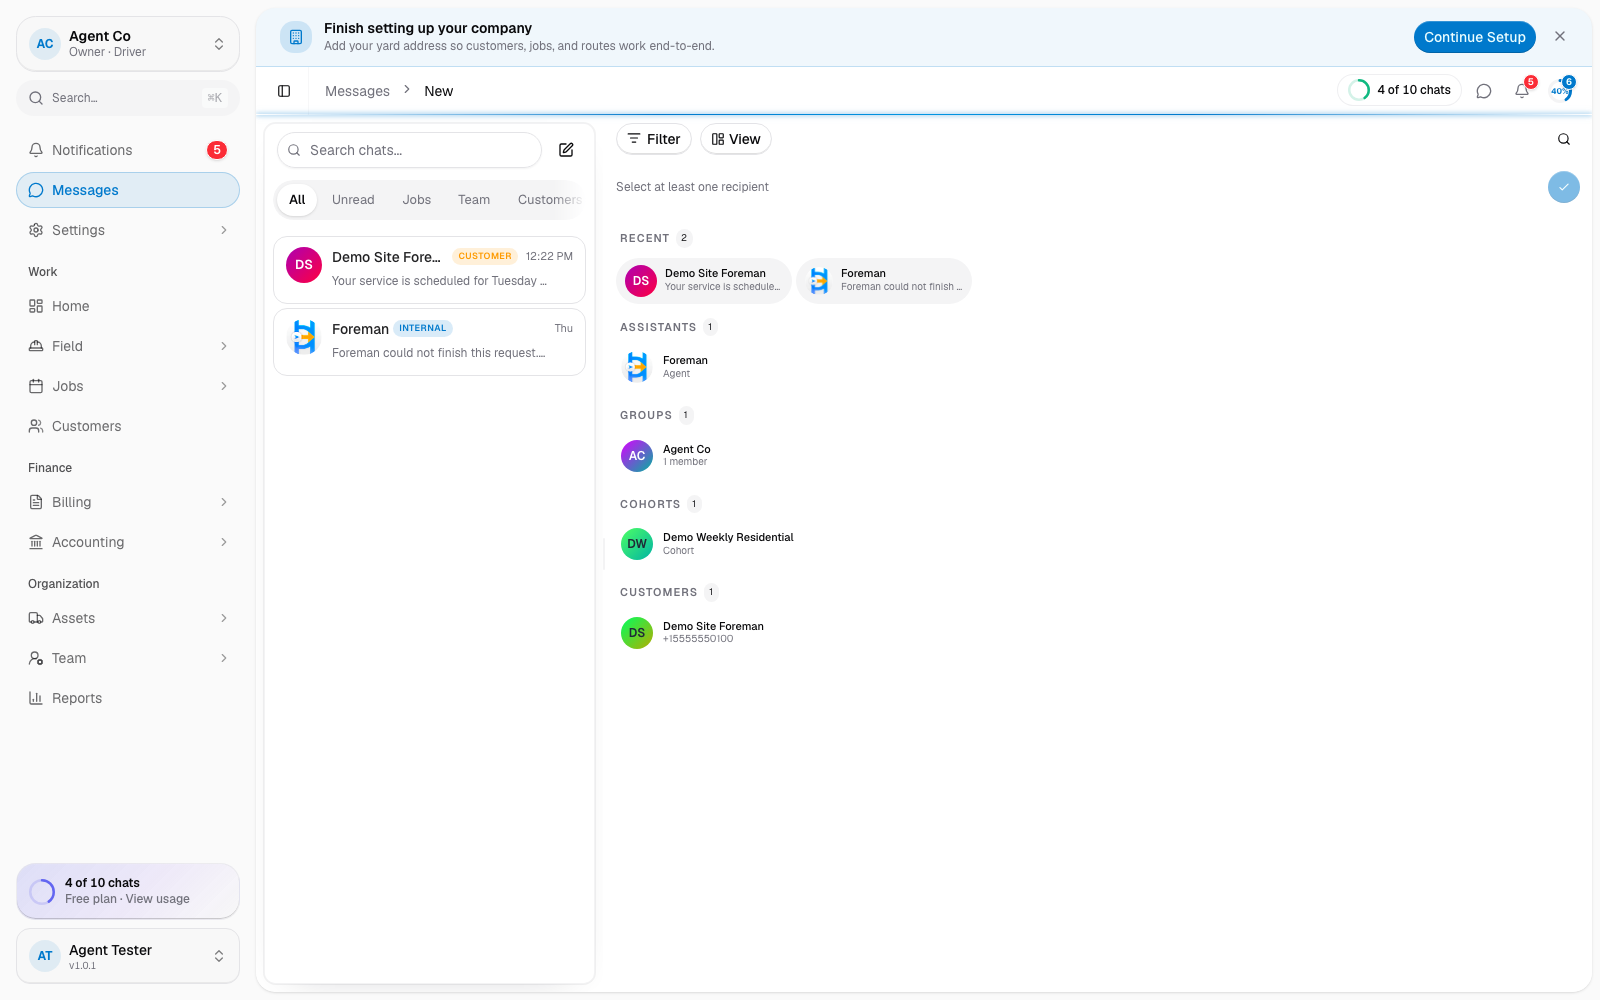Select Demo Weekly Residential cohort
1600x1000 pixels.
pos(709,544)
